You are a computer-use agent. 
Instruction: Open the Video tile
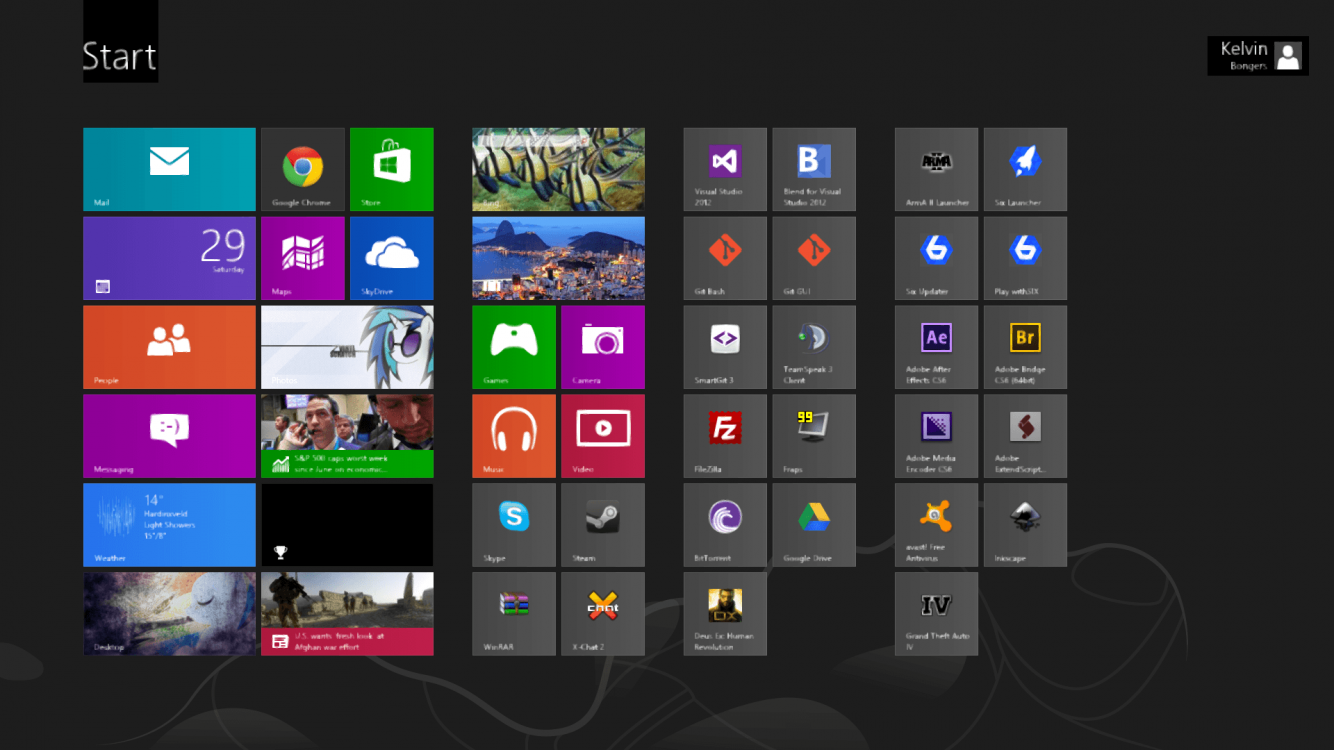pos(602,436)
